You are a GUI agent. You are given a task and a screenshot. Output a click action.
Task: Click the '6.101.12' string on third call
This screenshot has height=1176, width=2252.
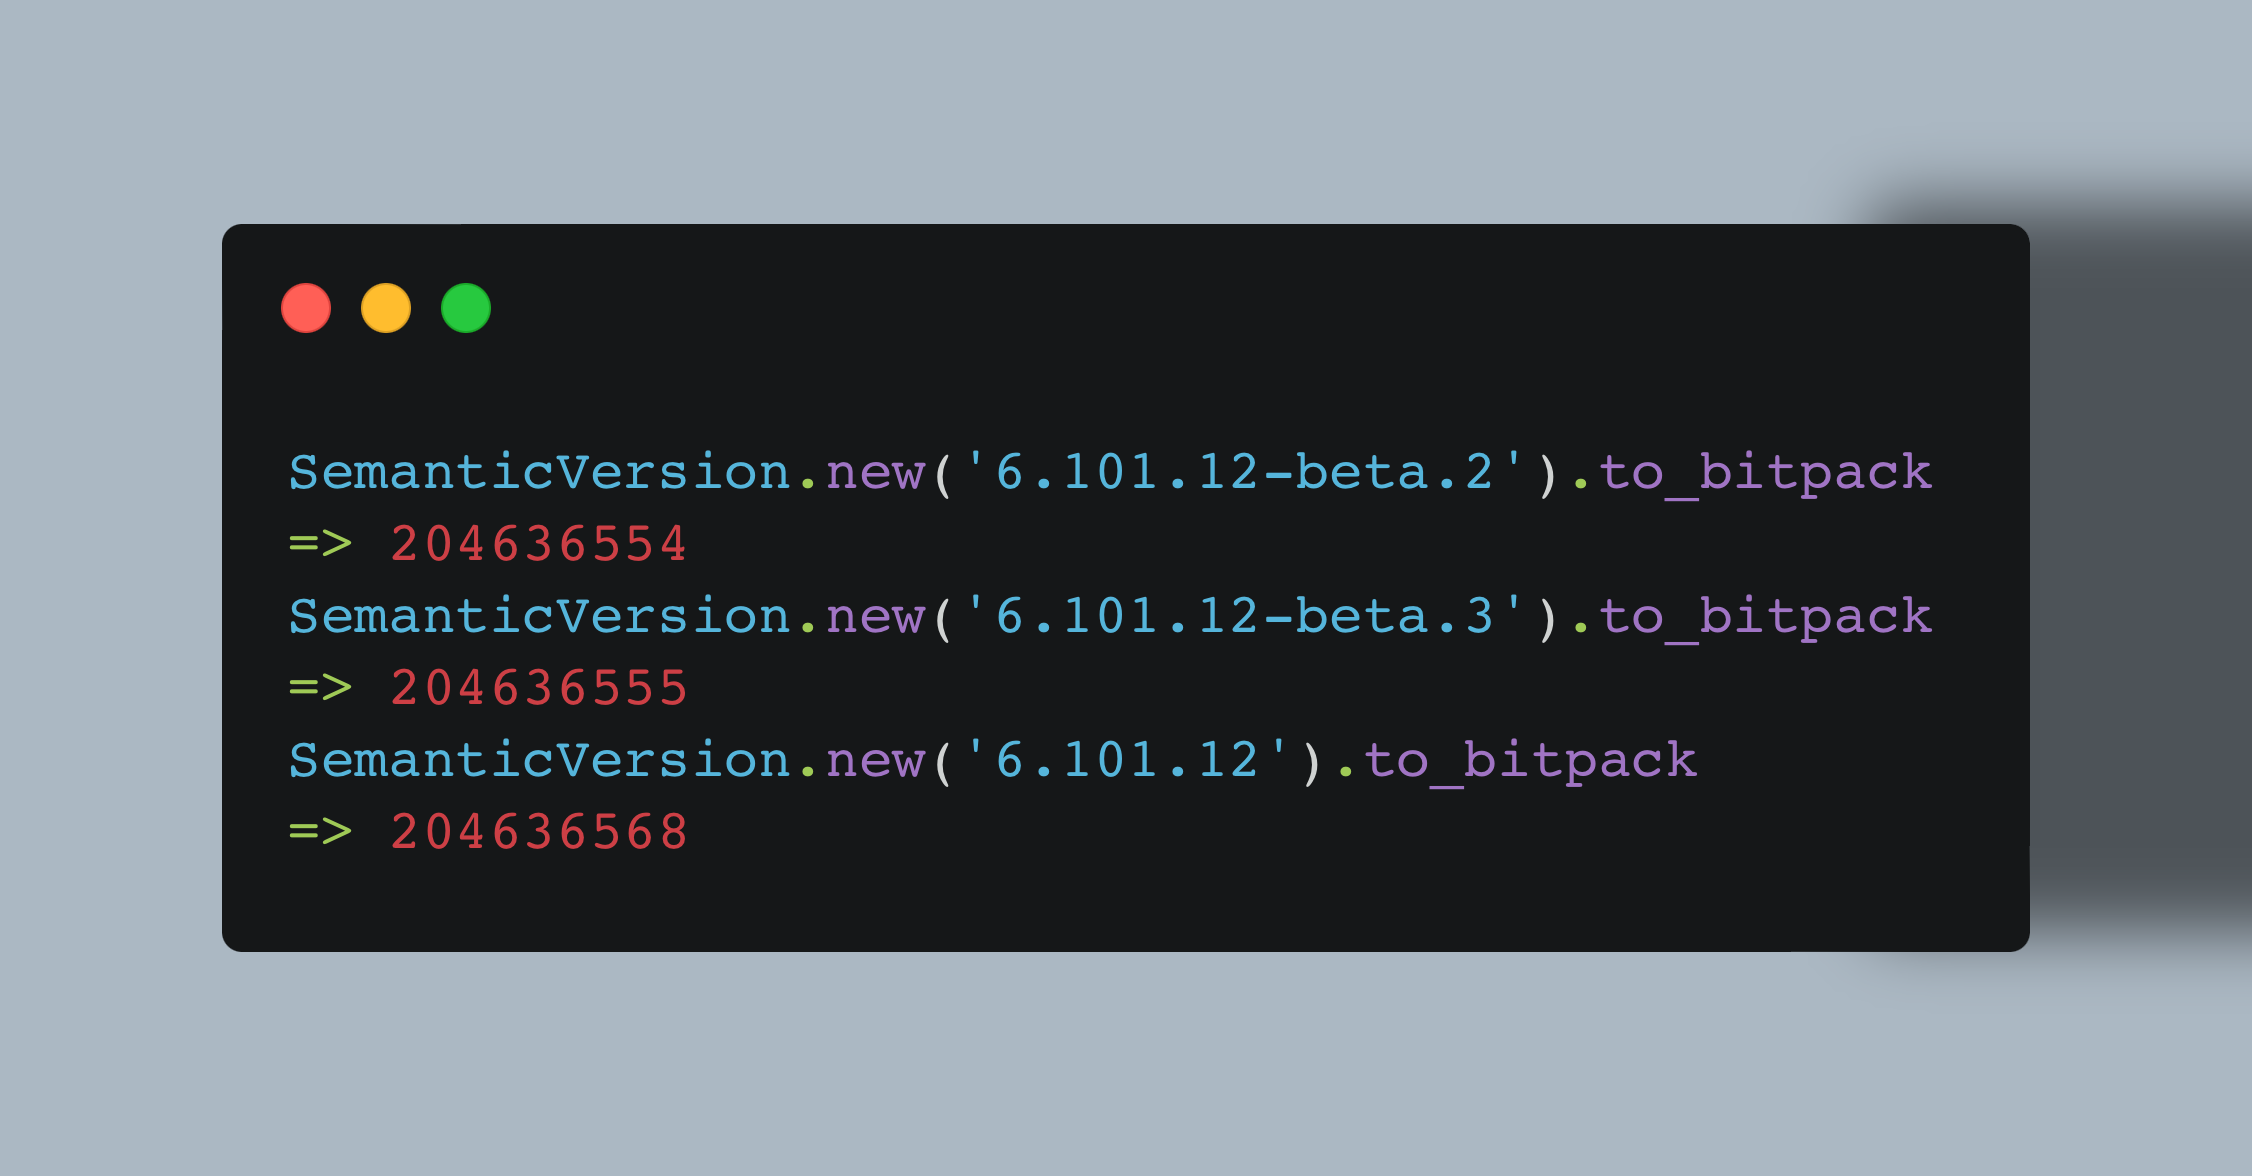1127,760
